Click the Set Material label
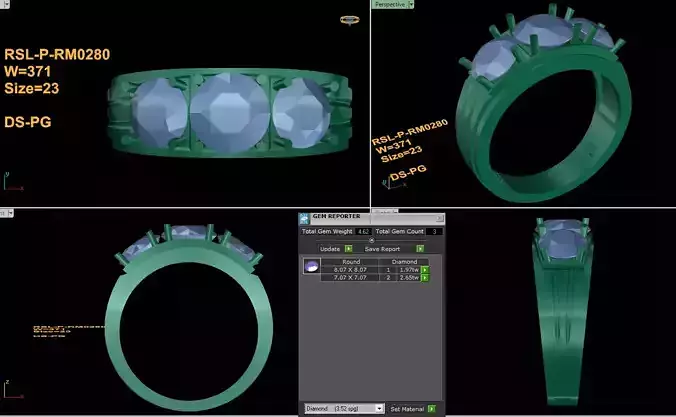Screen dimensions: 676x417 tap(407, 409)
